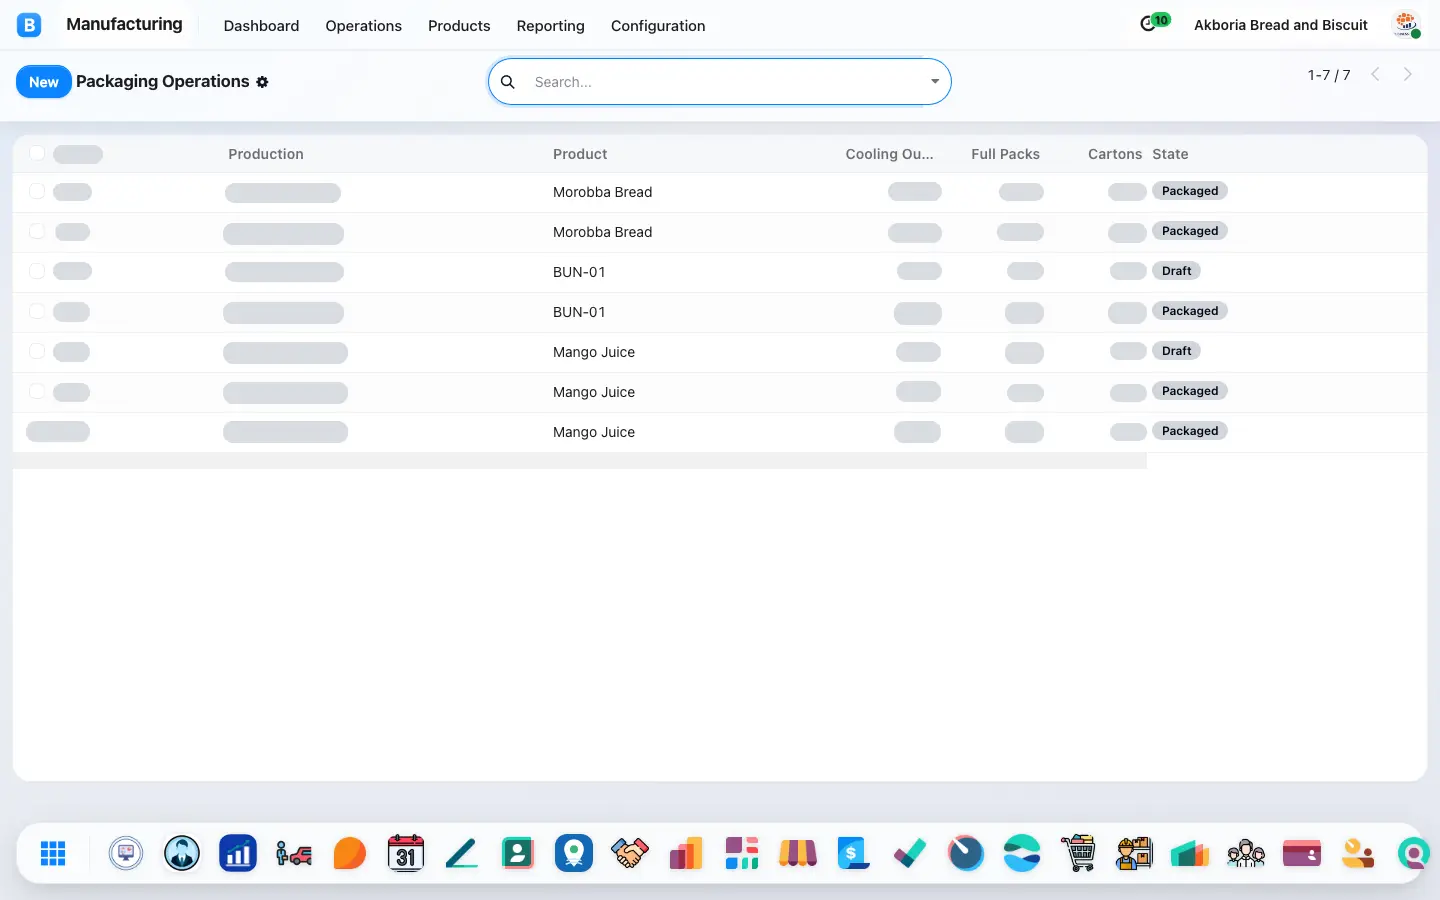The width and height of the screenshot is (1440, 900).
Task: Sort by the Product column header
Action: coord(580,154)
